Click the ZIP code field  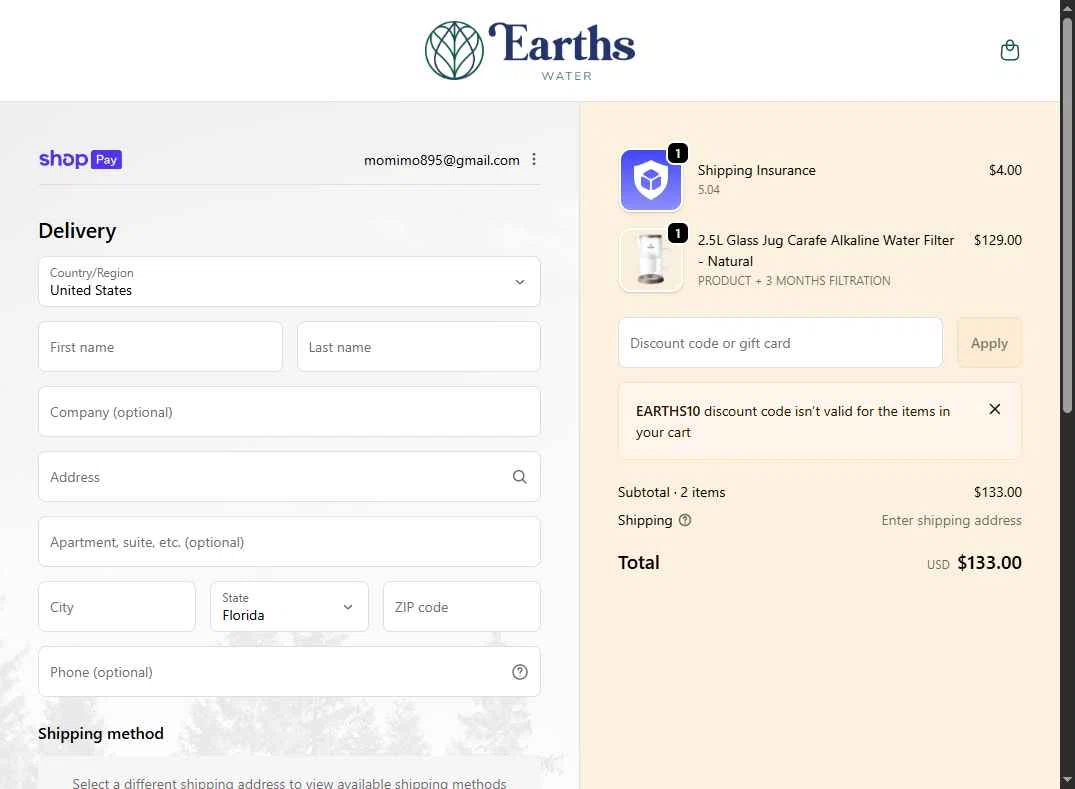pyautogui.click(x=462, y=607)
